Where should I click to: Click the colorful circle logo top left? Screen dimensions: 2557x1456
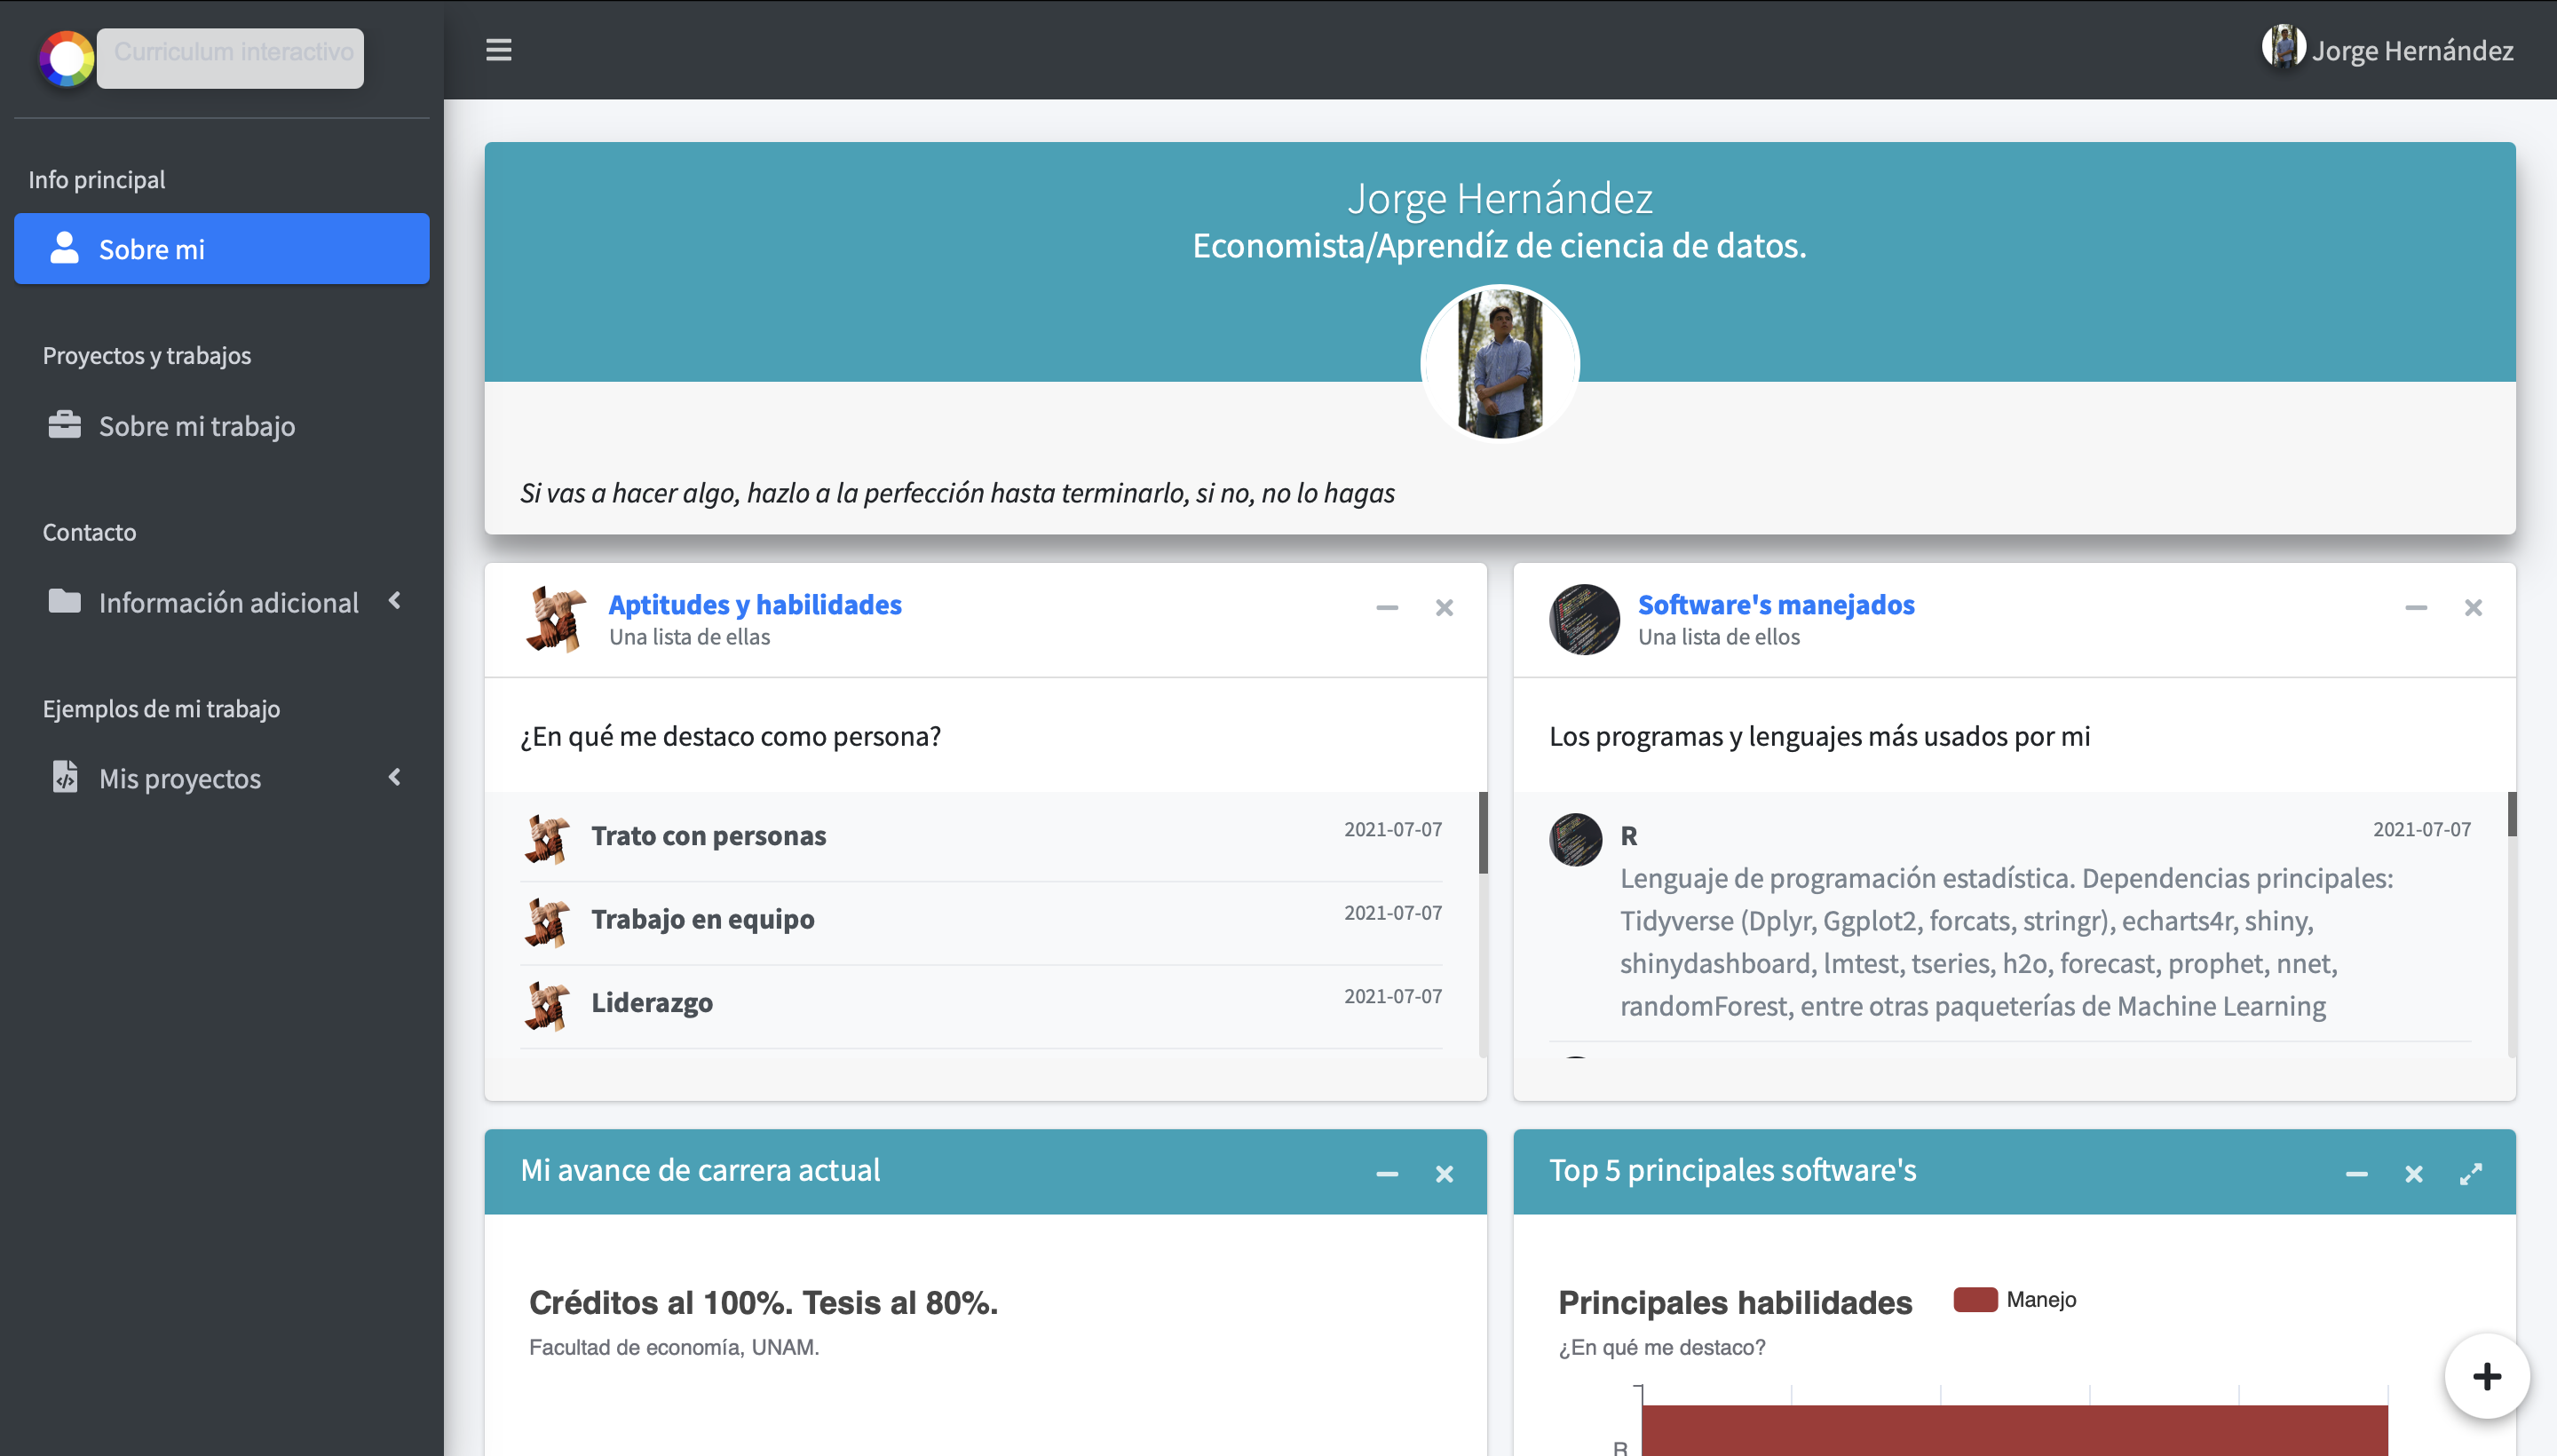pyautogui.click(x=65, y=58)
